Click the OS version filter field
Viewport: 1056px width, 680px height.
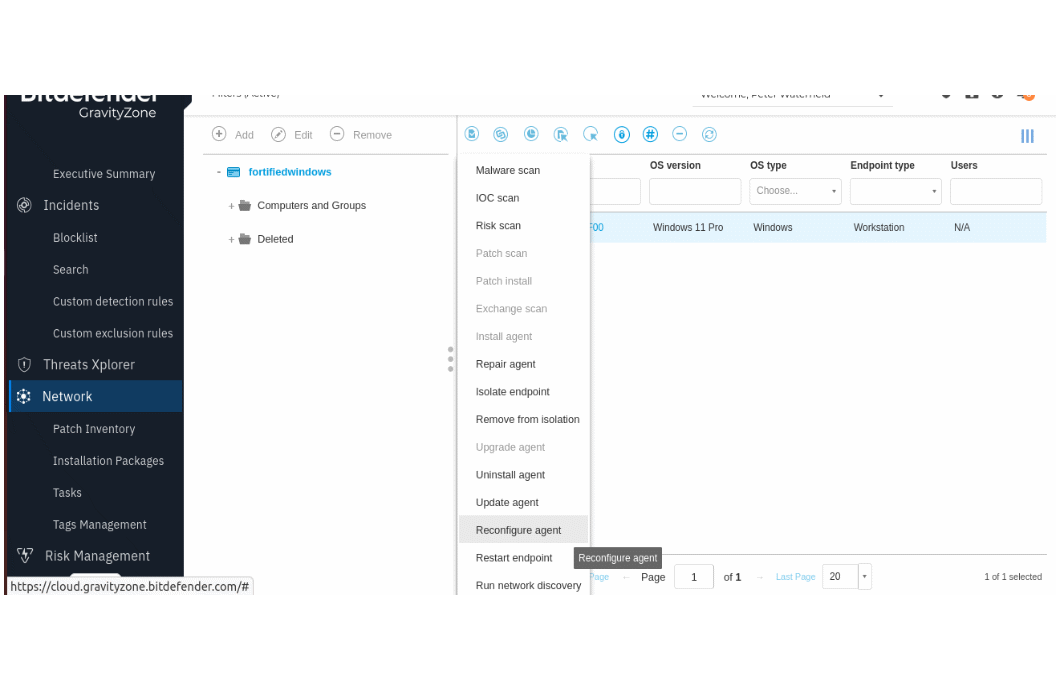tap(695, 191)
